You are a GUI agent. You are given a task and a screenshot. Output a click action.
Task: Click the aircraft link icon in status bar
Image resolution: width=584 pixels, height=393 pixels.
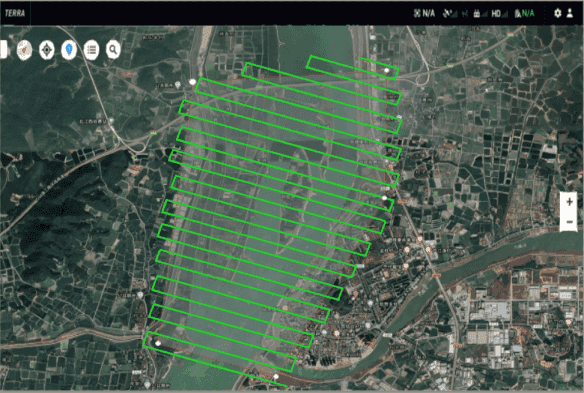click(x=465, y=14)
